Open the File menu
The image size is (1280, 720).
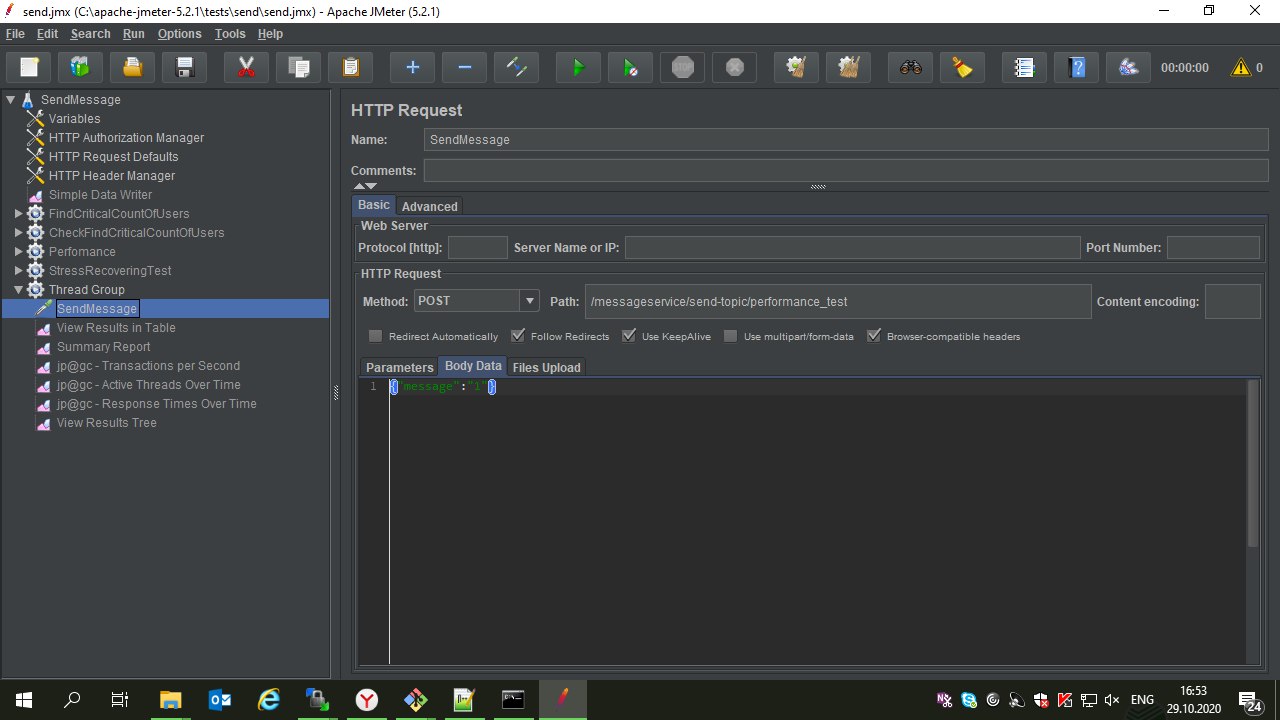coord(15,34)
